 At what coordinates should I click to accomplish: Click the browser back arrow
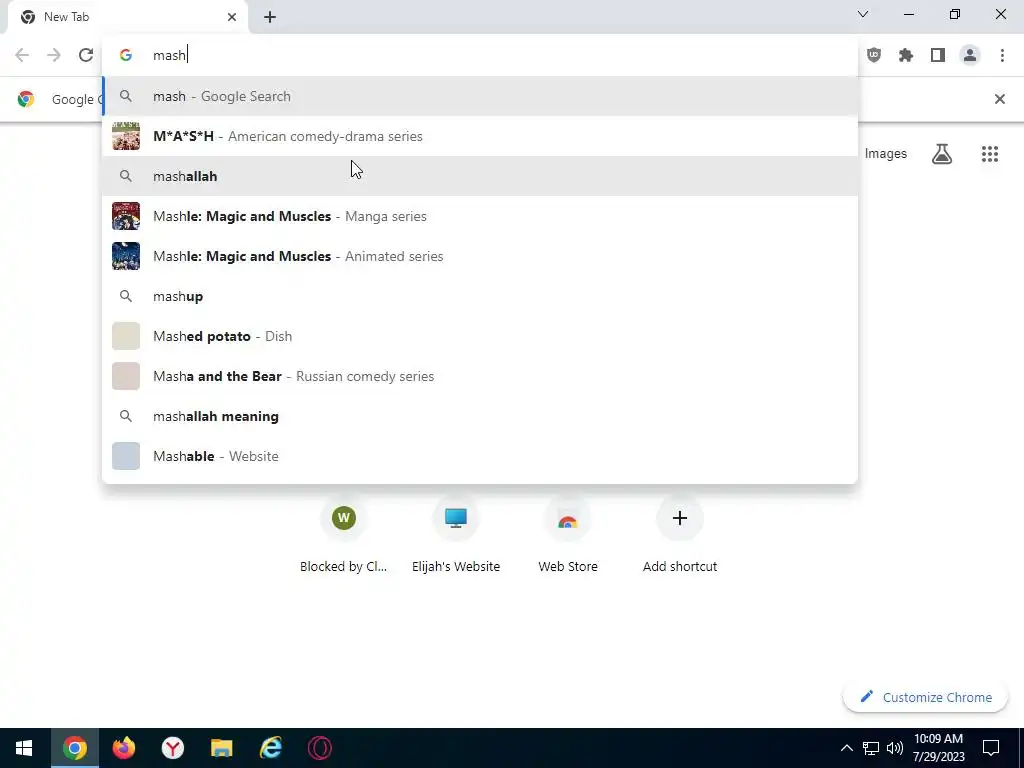coord(22,56)
